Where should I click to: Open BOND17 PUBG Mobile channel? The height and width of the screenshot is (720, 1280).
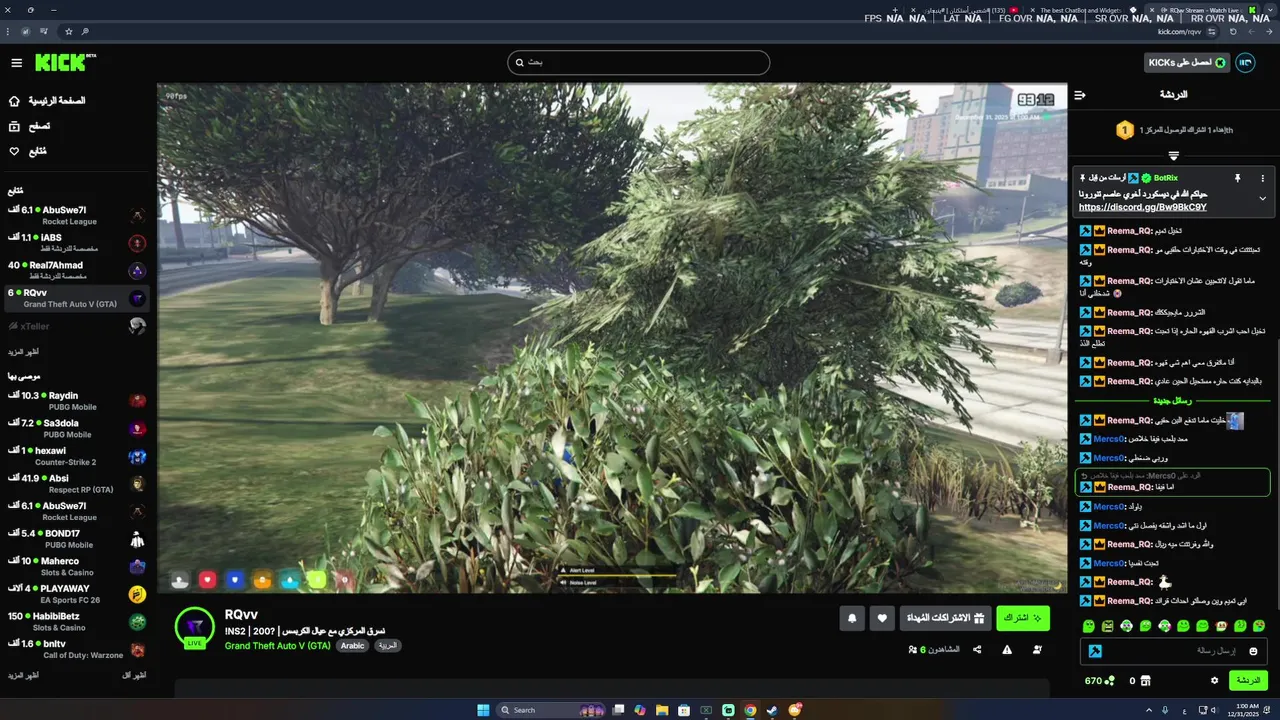(76, 539)
